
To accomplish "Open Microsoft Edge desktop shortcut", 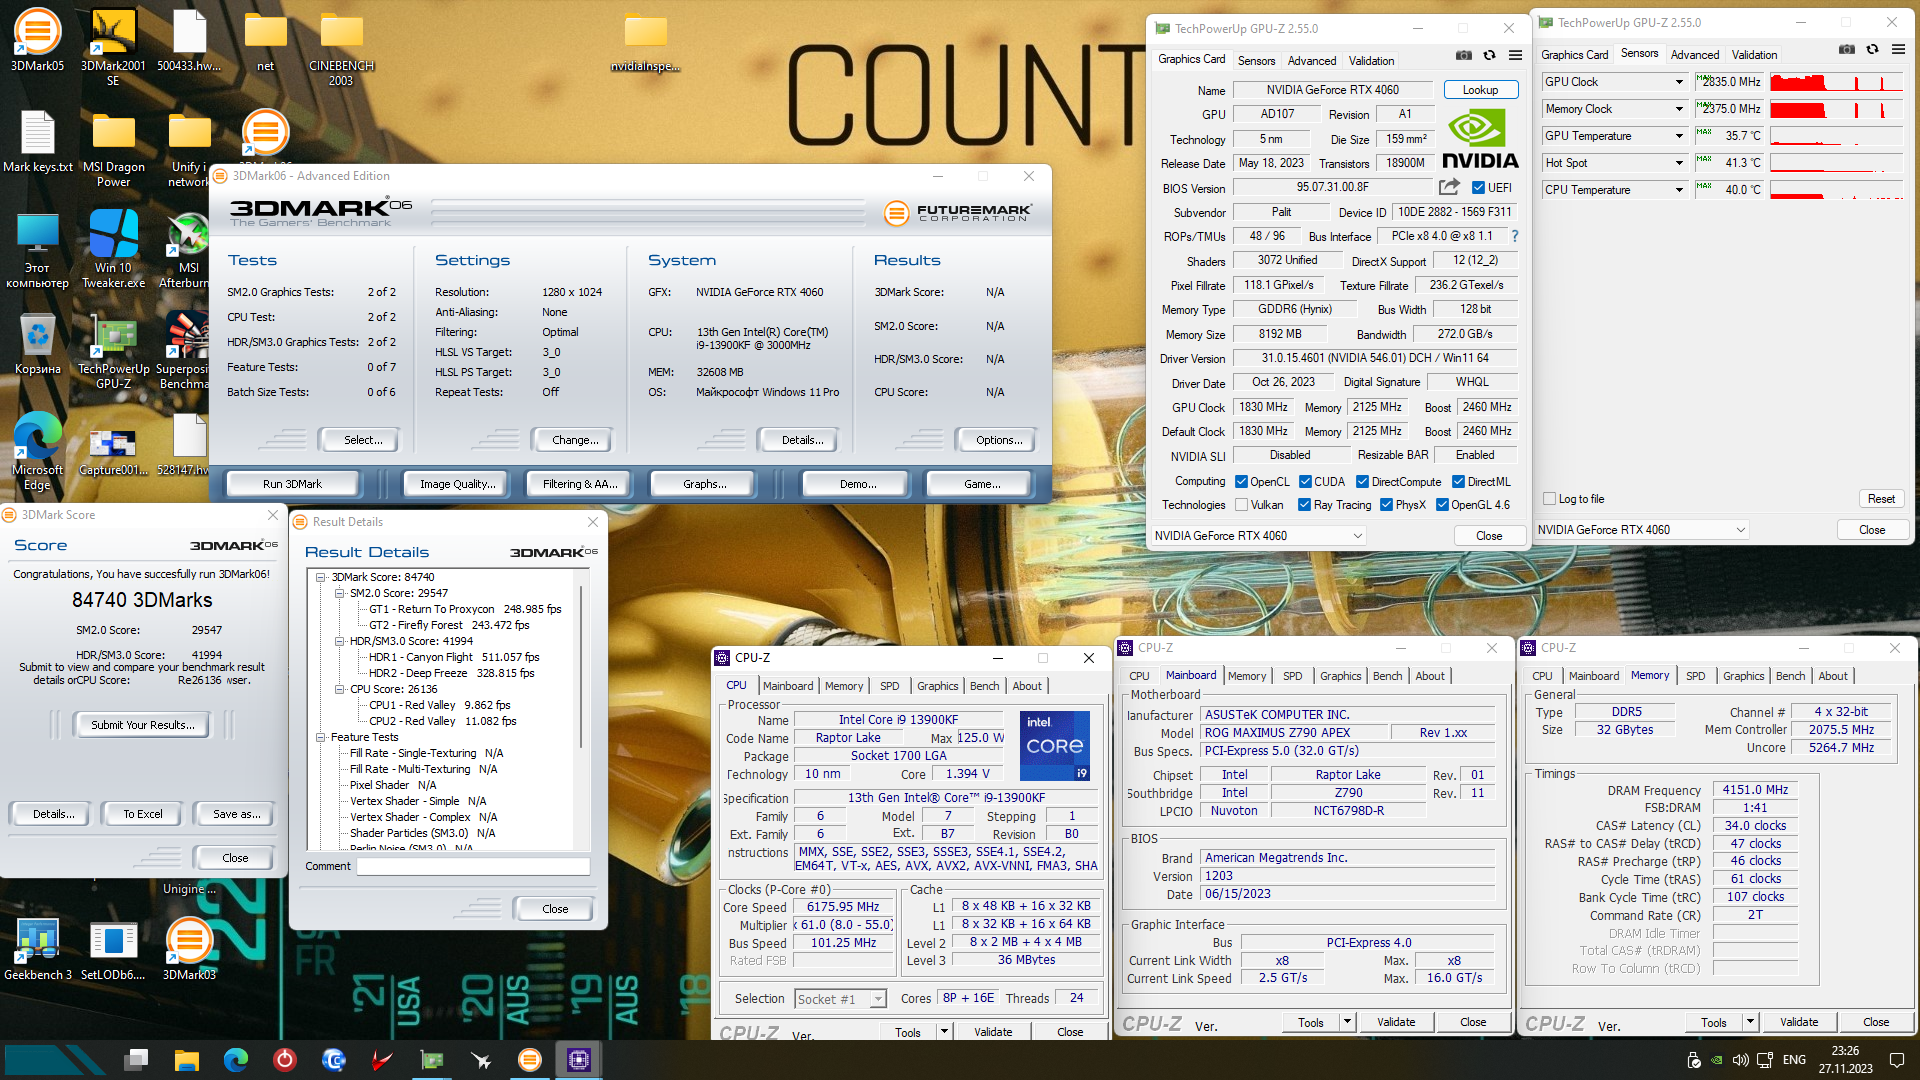I will pyautogui.click(x=37, y=451).
